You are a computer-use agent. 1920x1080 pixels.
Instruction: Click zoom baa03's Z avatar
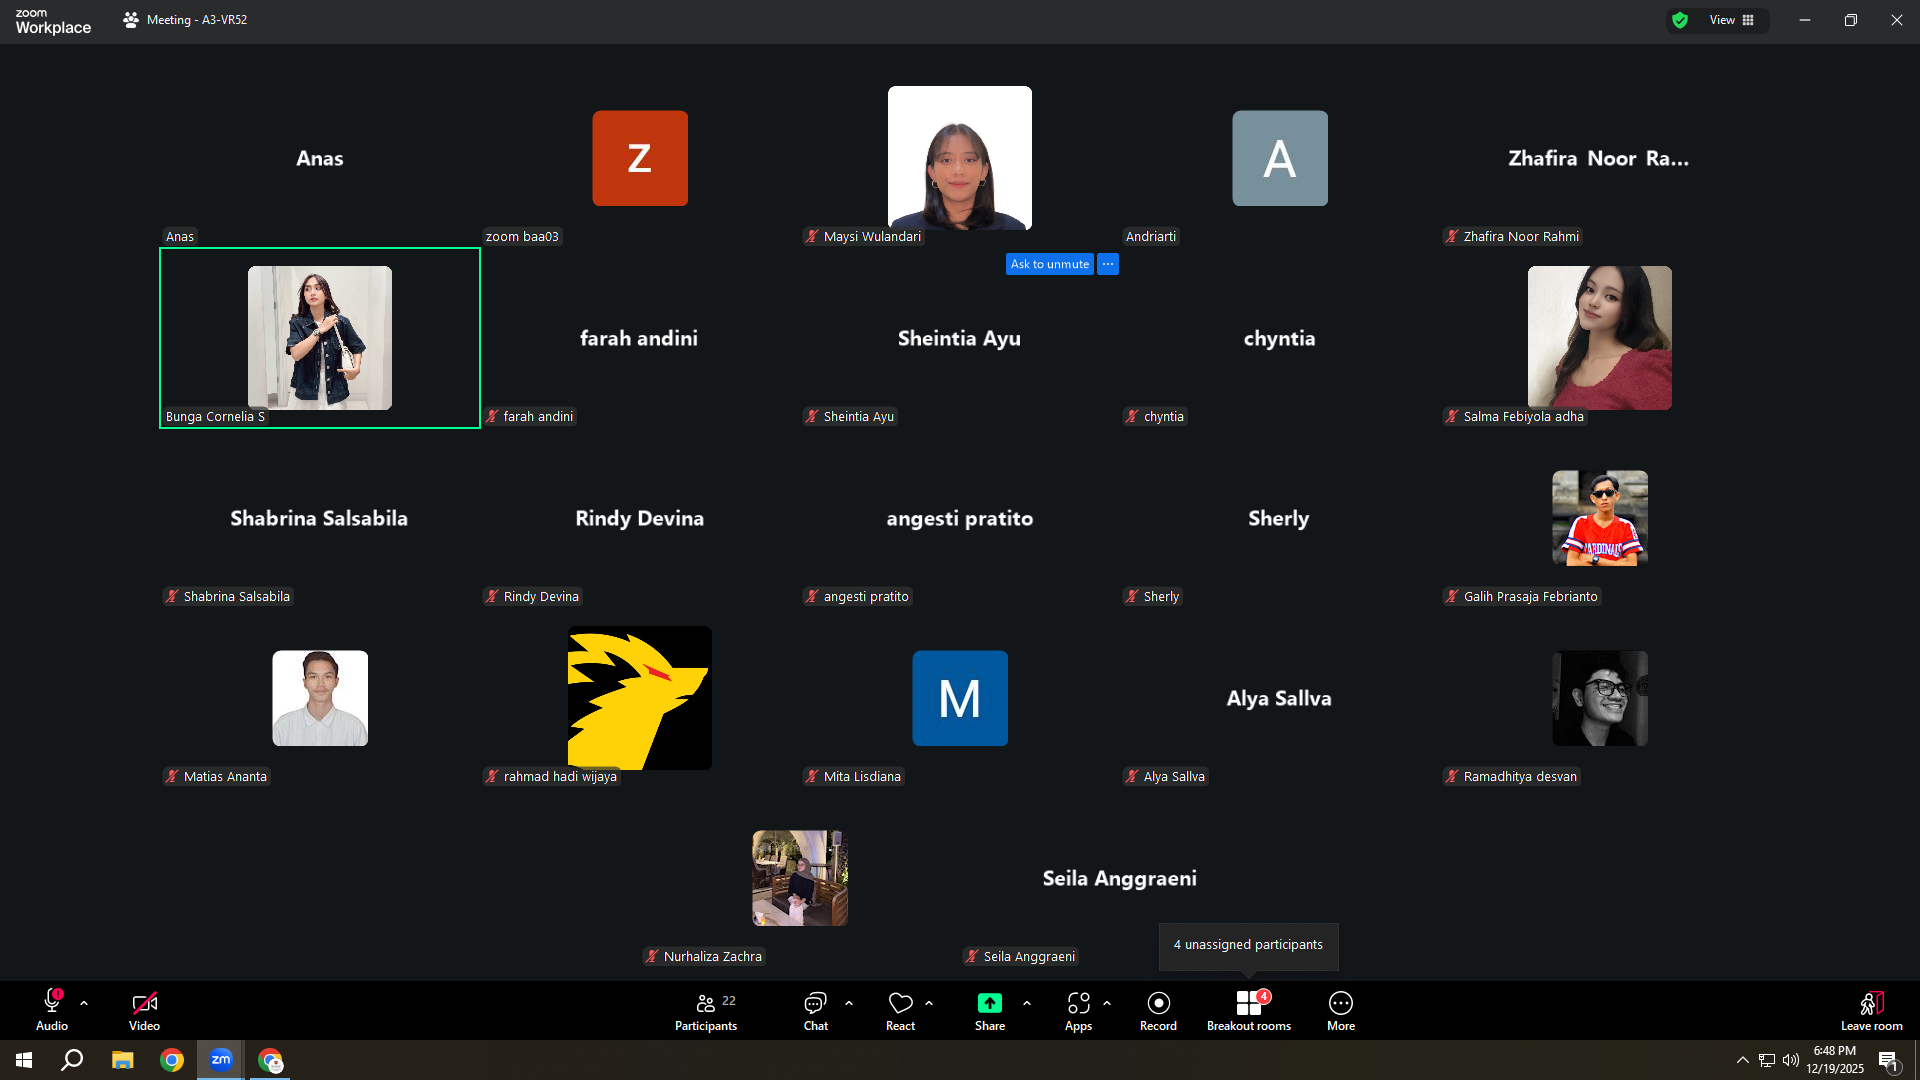[640, 158]
